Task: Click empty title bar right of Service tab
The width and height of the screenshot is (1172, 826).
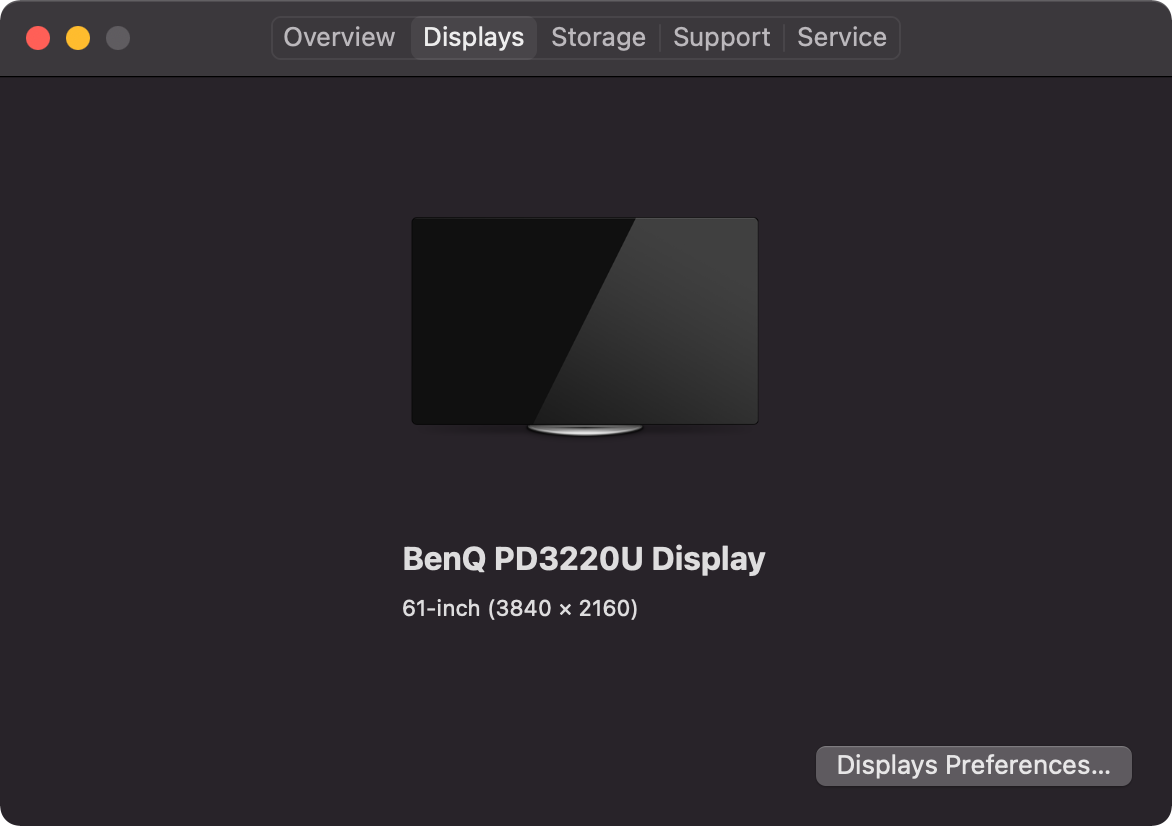Action: [1030, 38]
